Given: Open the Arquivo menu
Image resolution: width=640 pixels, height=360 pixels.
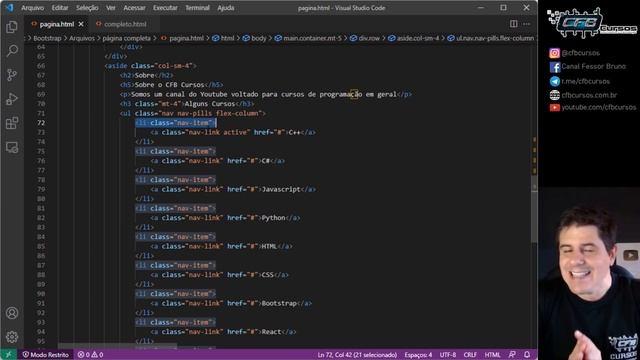Looking at the screenshot, I should [x=32, y=8].
